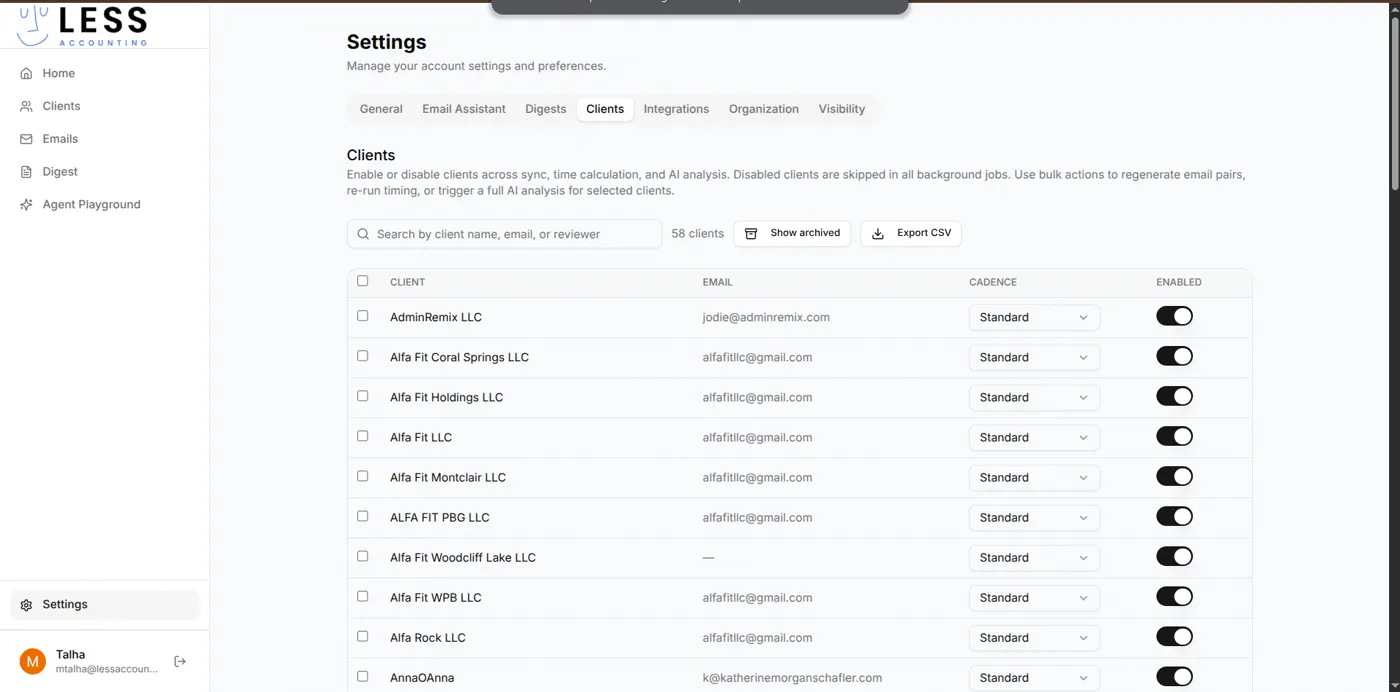Click the Export CSV button
The width and height of the screenshot is (1400, 692).
pyautogui.click(x=911, y=233)
